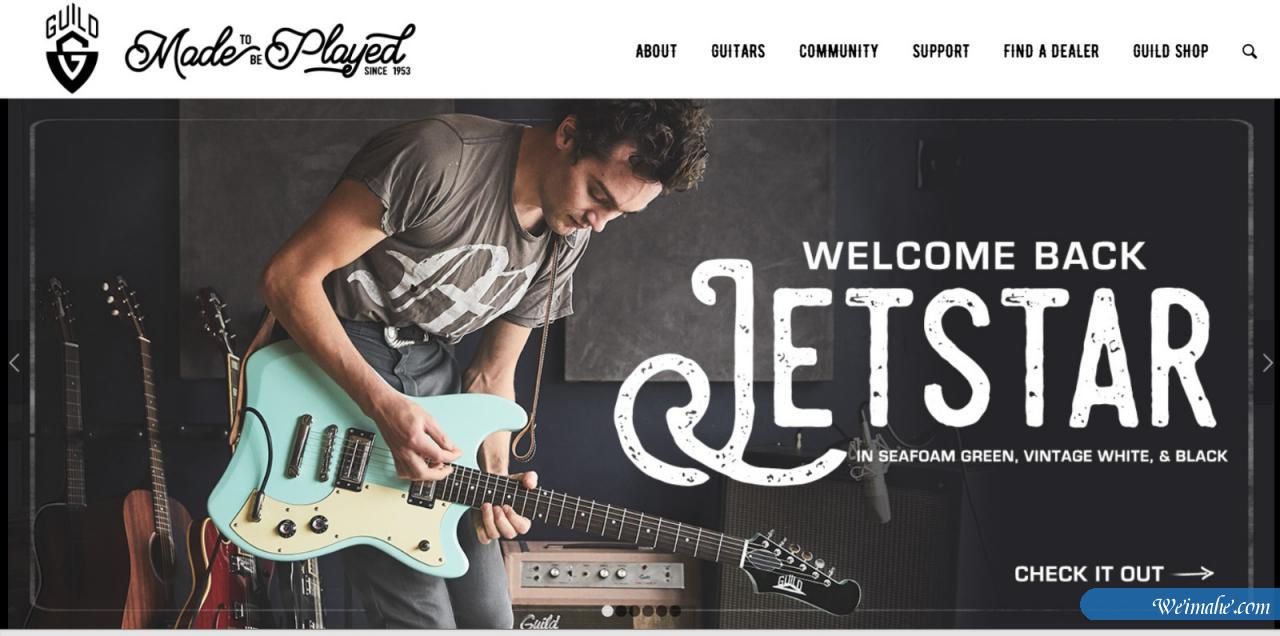1280x636 pixels.
Task: Open search with the magnifier icon
Action: coord(1249,51)
